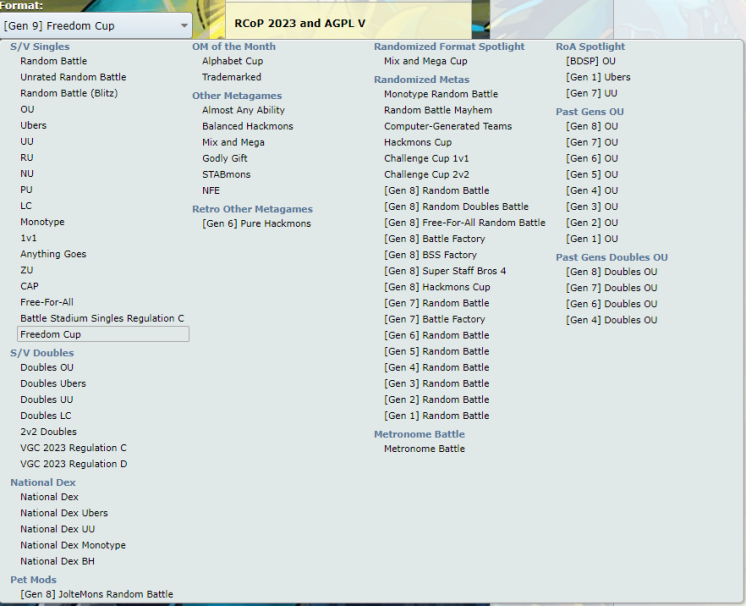Choose the 1v1 format
This screenshot has width=746, height=606.
click(x=28, y=238)
